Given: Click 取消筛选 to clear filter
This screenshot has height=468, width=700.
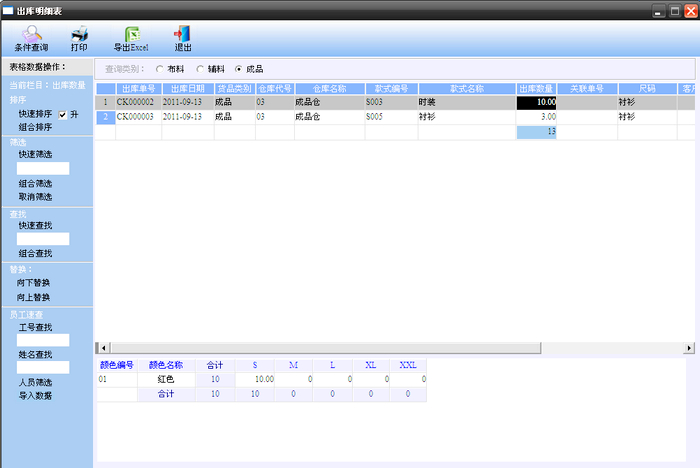Looking at the screenshot, I should pyautogui.click(x=37, y=197).
